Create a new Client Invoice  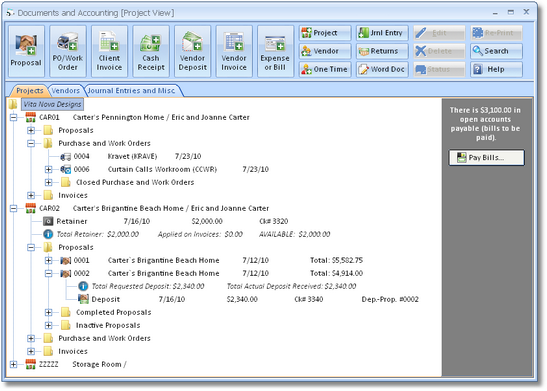tap(109, 51)
